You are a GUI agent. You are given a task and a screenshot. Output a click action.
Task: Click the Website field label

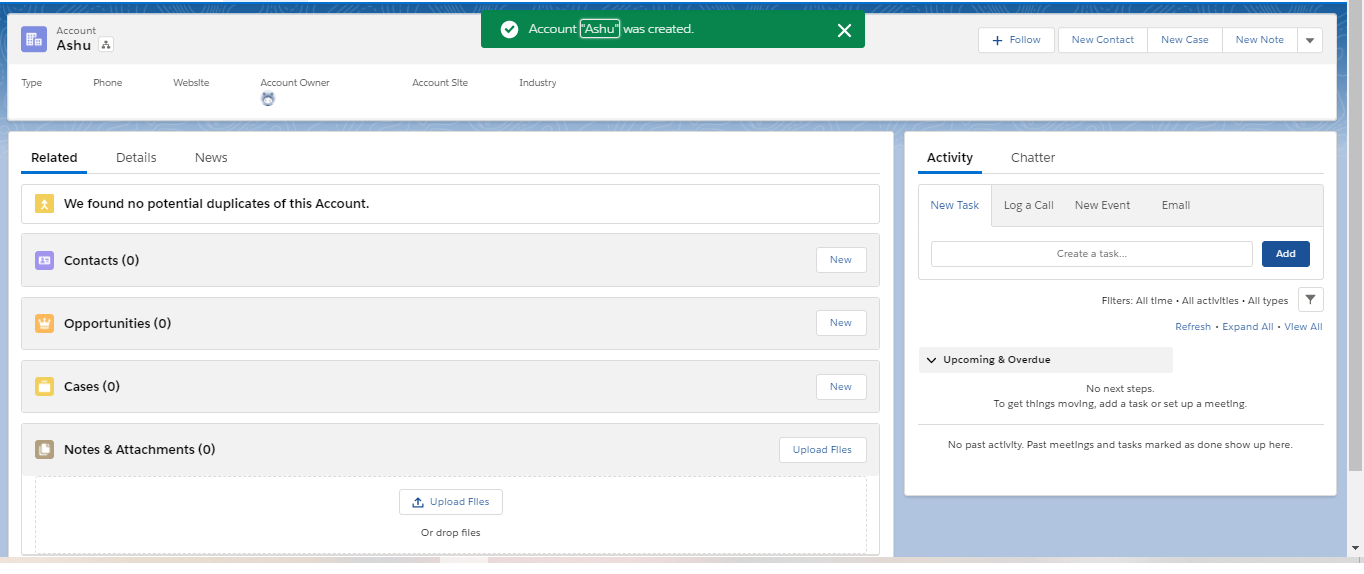[x=191, y=83]
